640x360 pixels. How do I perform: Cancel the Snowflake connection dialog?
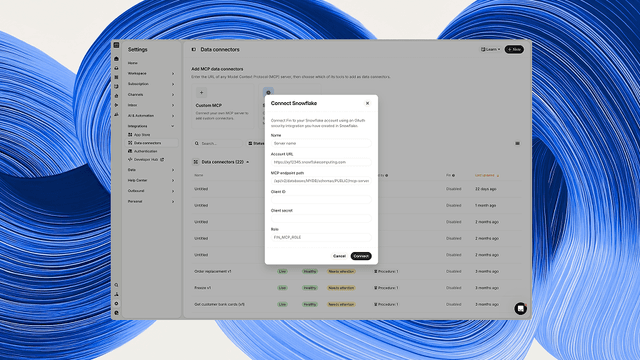(339, 256)
